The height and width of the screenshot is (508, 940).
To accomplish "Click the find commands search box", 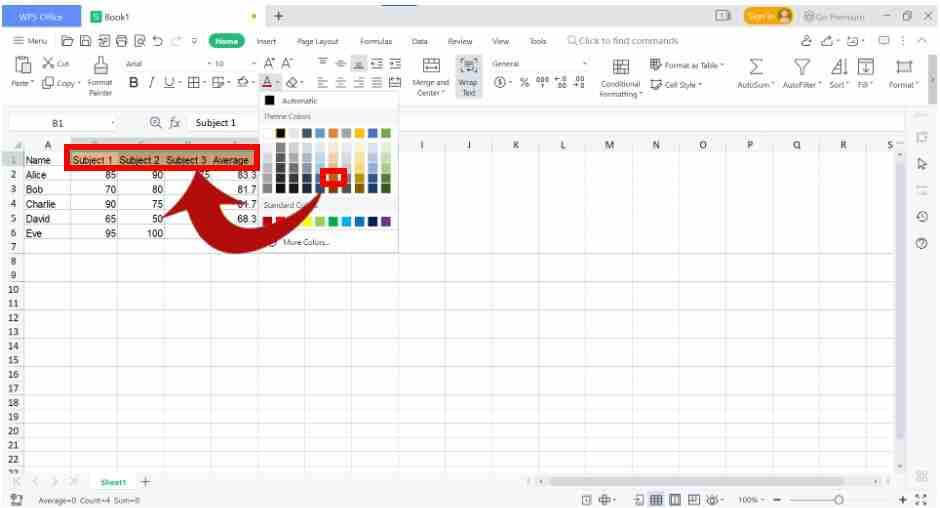I will pyautogui.click(x=623, y=41).
